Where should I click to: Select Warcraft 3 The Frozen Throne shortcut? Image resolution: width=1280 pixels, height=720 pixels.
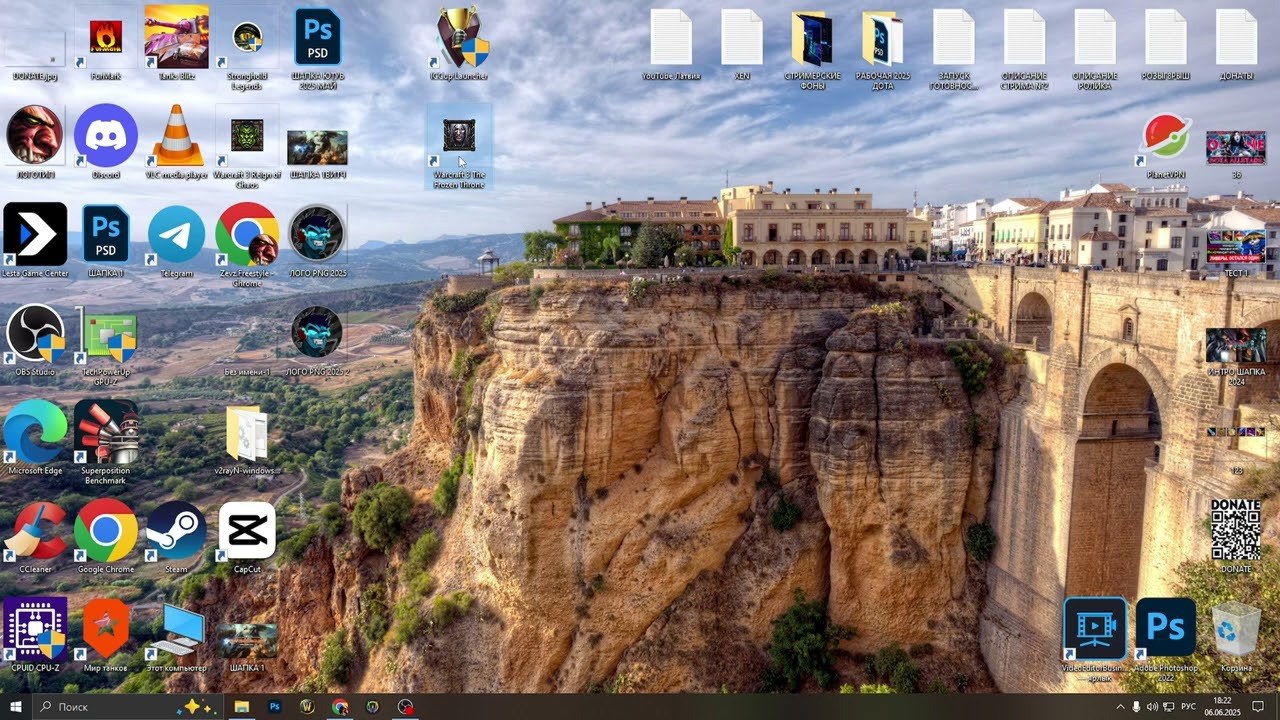(459, 148)
